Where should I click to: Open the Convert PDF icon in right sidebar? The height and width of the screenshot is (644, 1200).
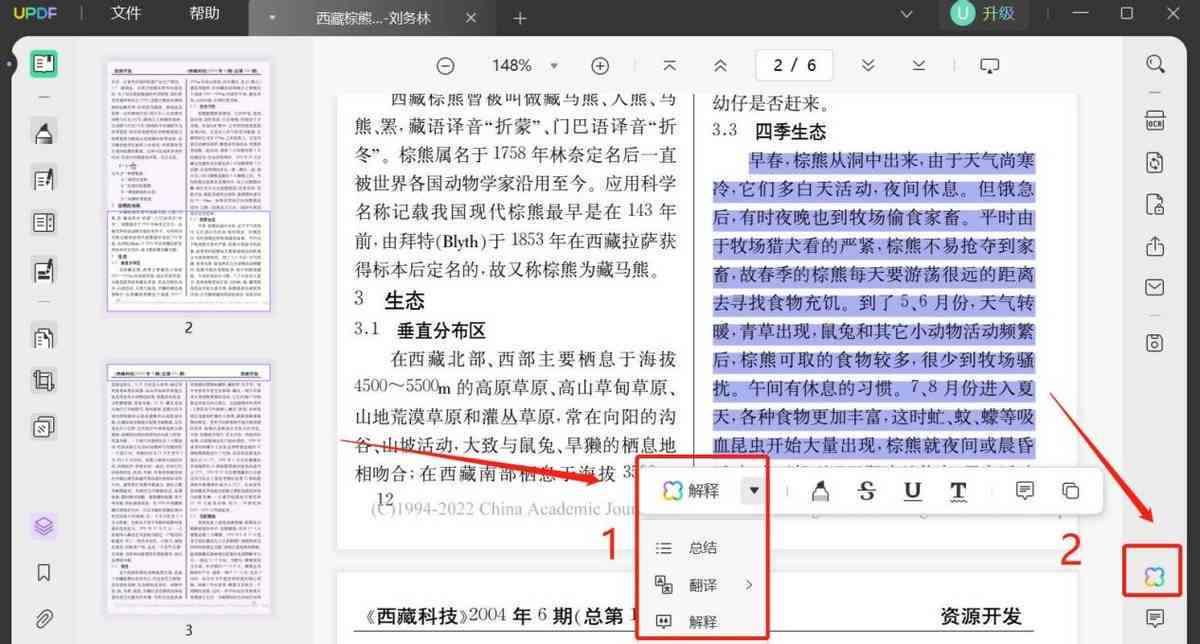pyautogui.click(x=1155, y=163)
